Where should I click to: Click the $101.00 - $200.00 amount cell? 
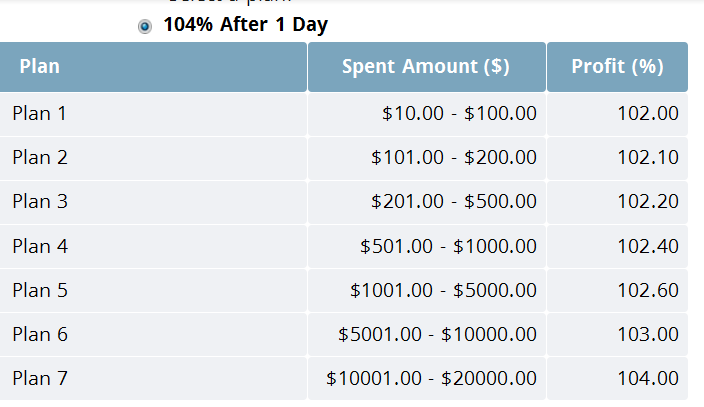point(454,157)
